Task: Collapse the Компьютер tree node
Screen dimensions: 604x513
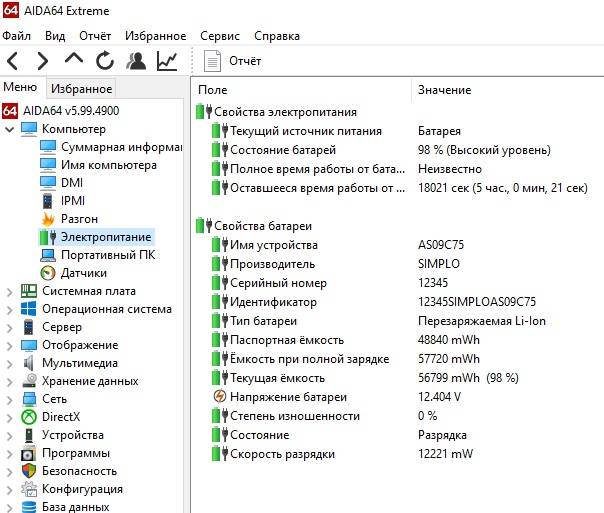Action: (x=10, y=129)
